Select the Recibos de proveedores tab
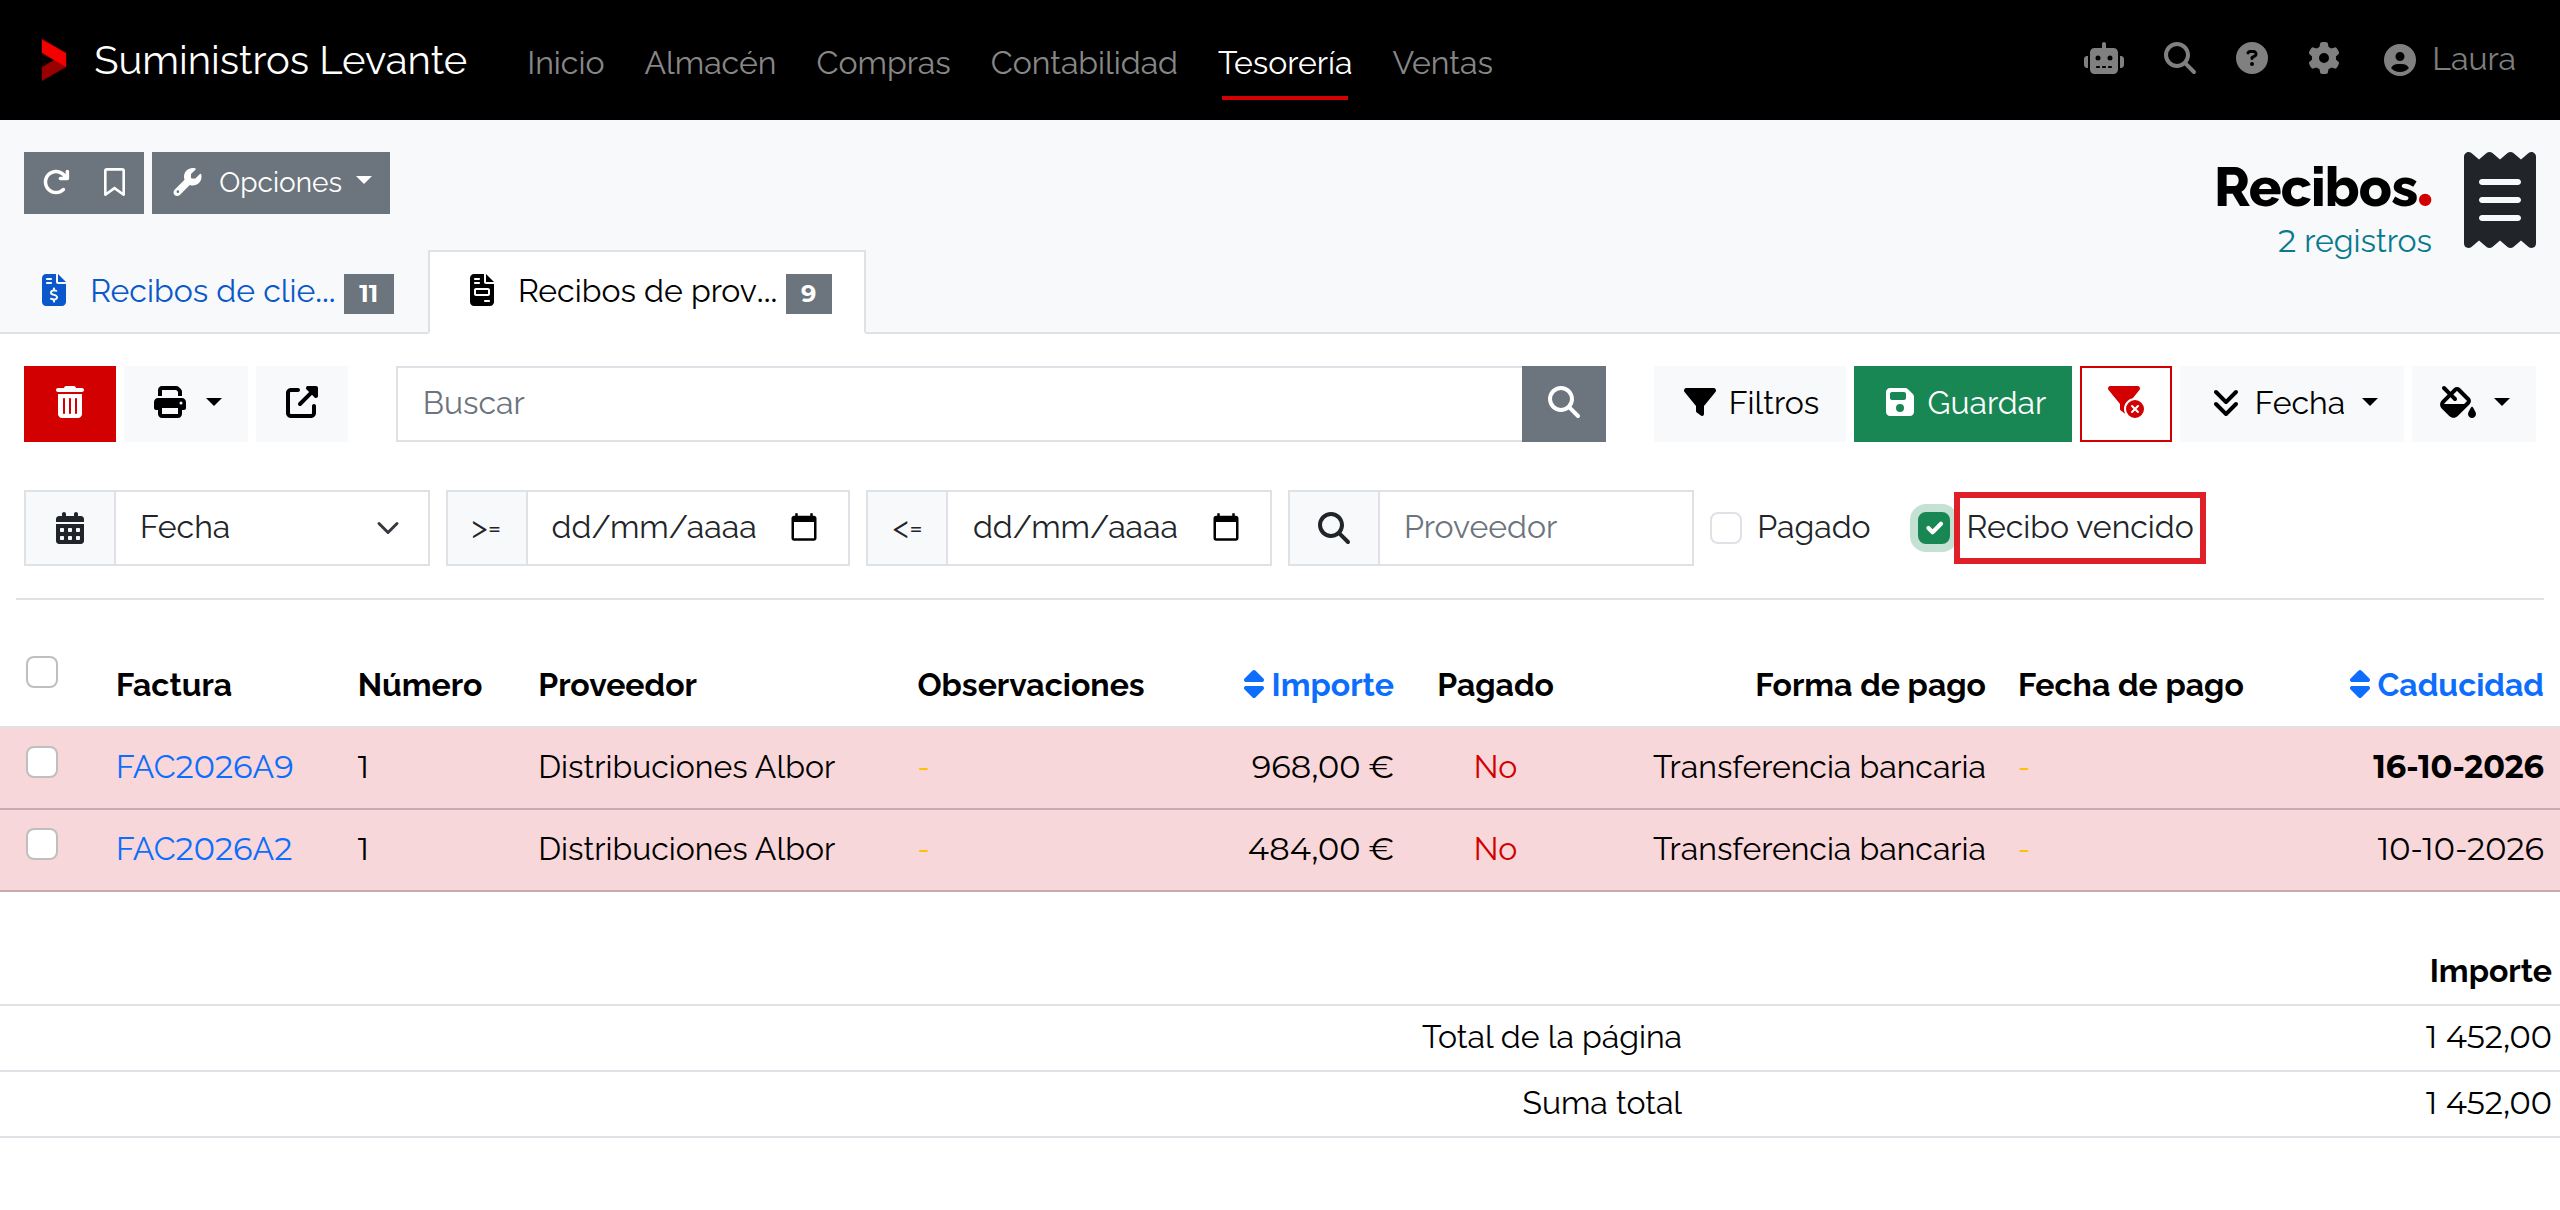Screen dimensions: 2560x1210 point(648,291)
